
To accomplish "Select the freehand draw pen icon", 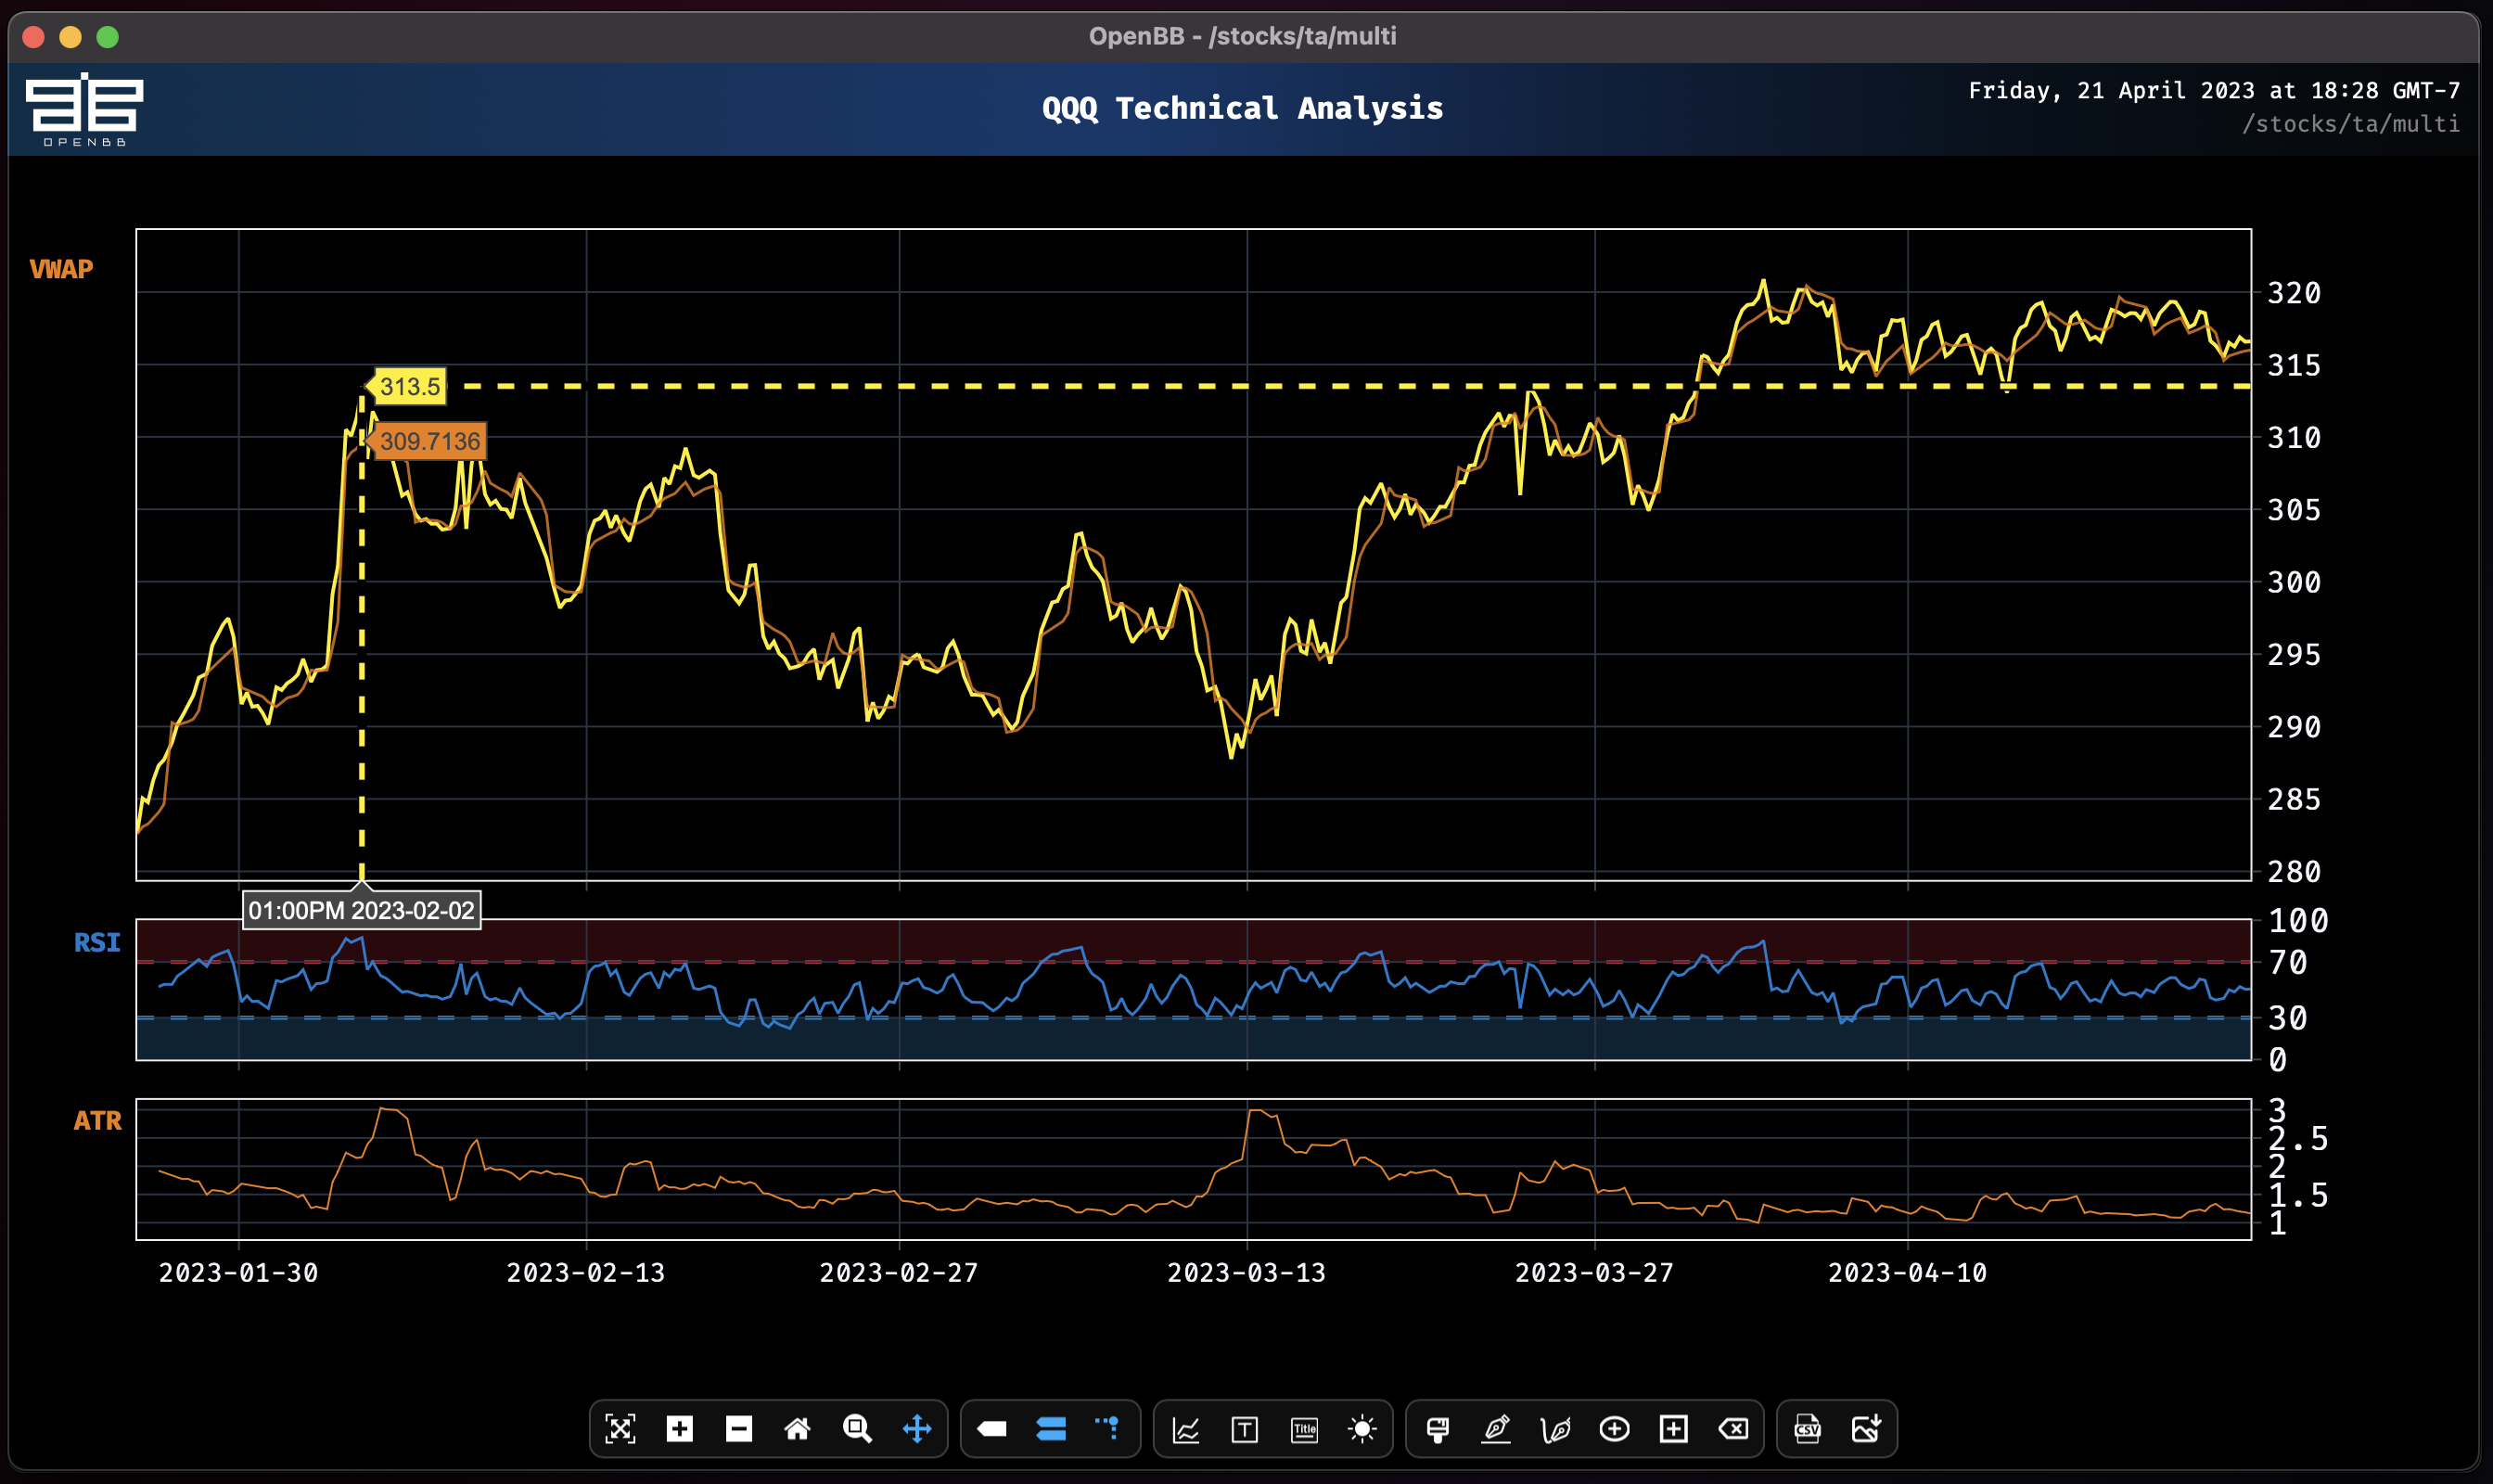I will pos(1555,1429).
